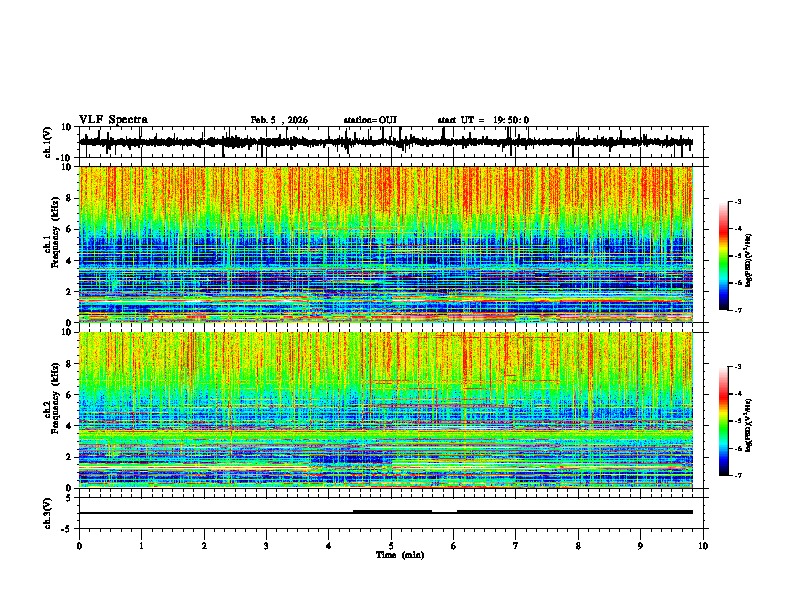Click the "3" tick on the time axis
The image size is (792, 612).
coord(267,546)
